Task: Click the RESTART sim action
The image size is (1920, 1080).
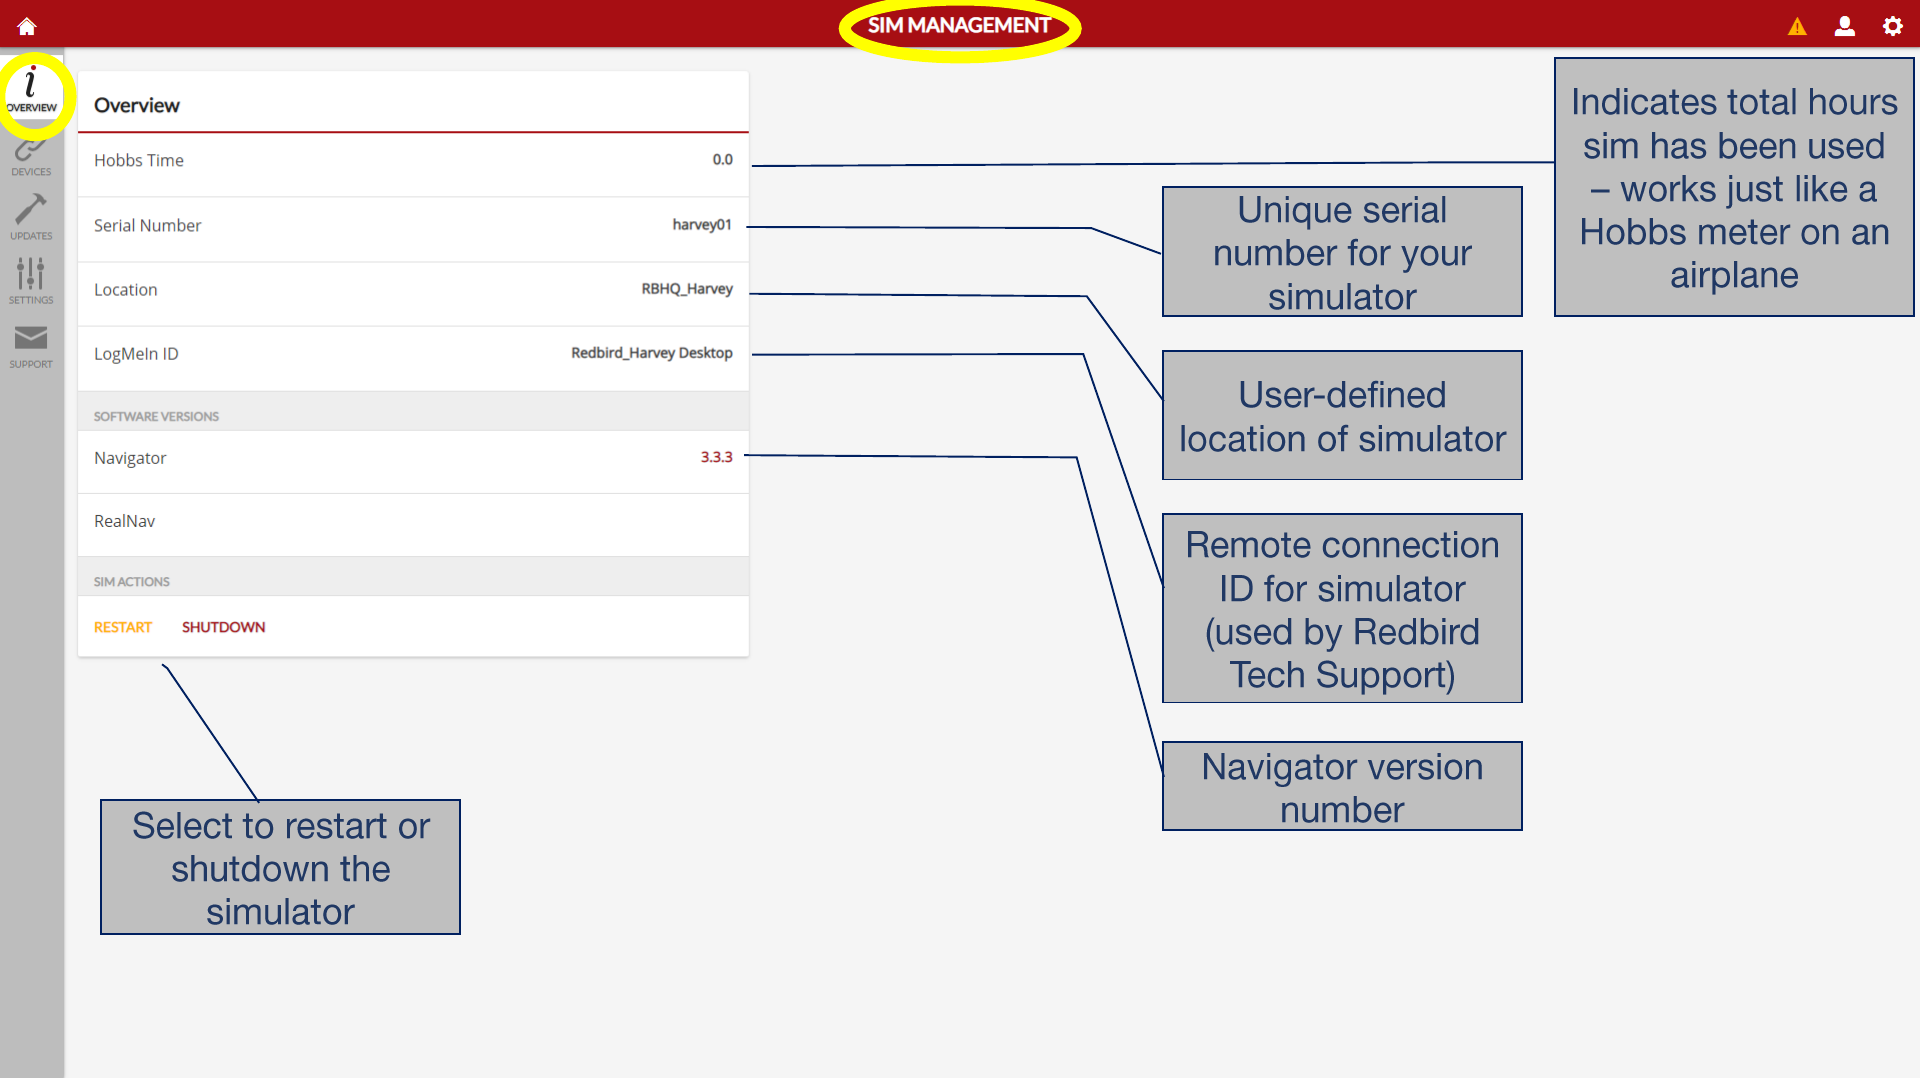Action: pyautogui.click(x=123, y=627)
